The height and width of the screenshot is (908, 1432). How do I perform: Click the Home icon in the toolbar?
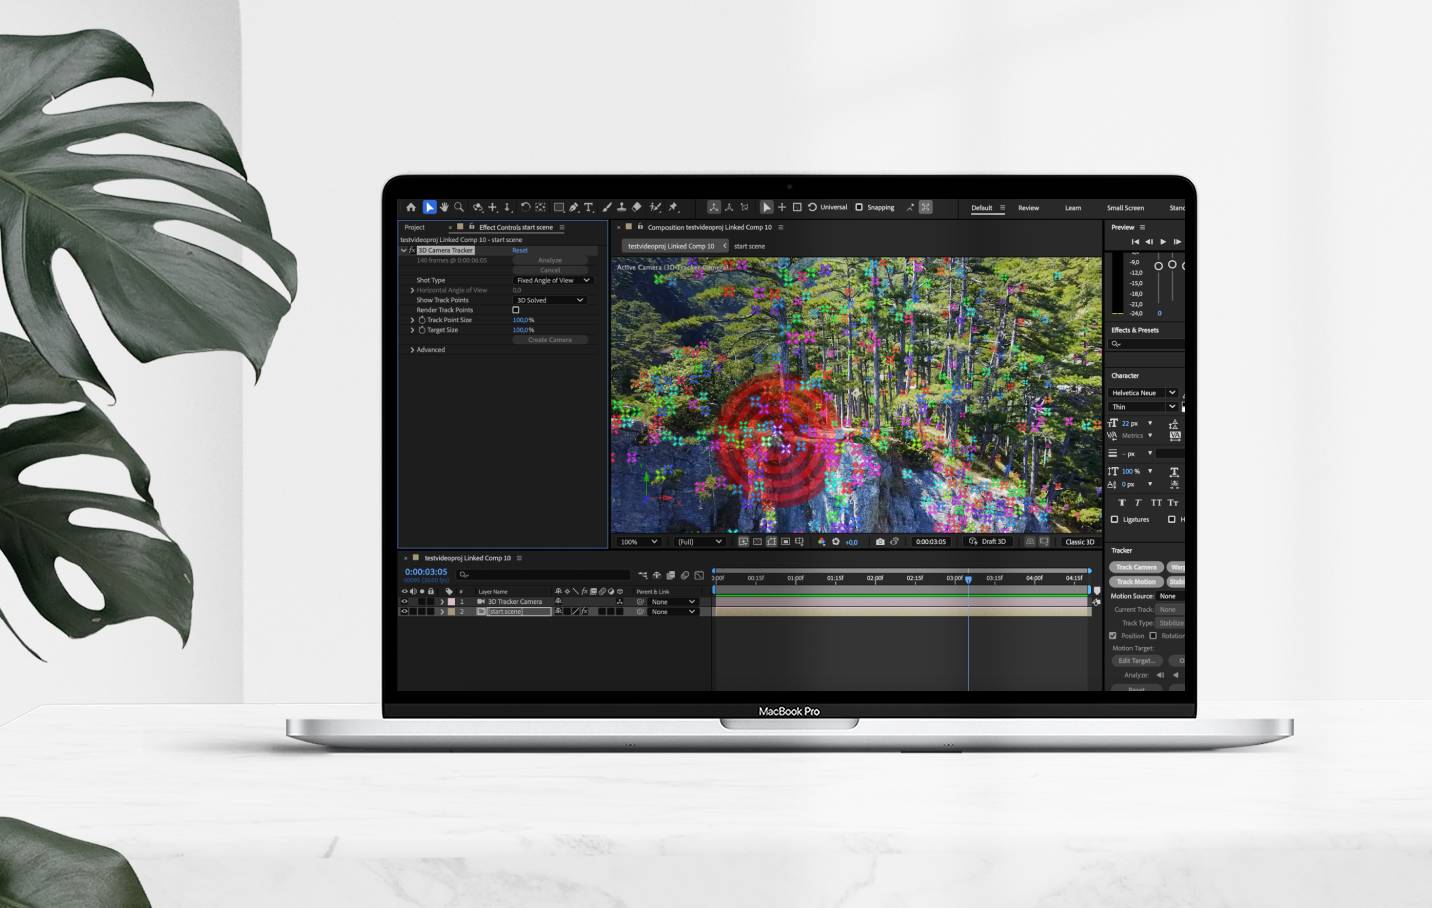411,207
